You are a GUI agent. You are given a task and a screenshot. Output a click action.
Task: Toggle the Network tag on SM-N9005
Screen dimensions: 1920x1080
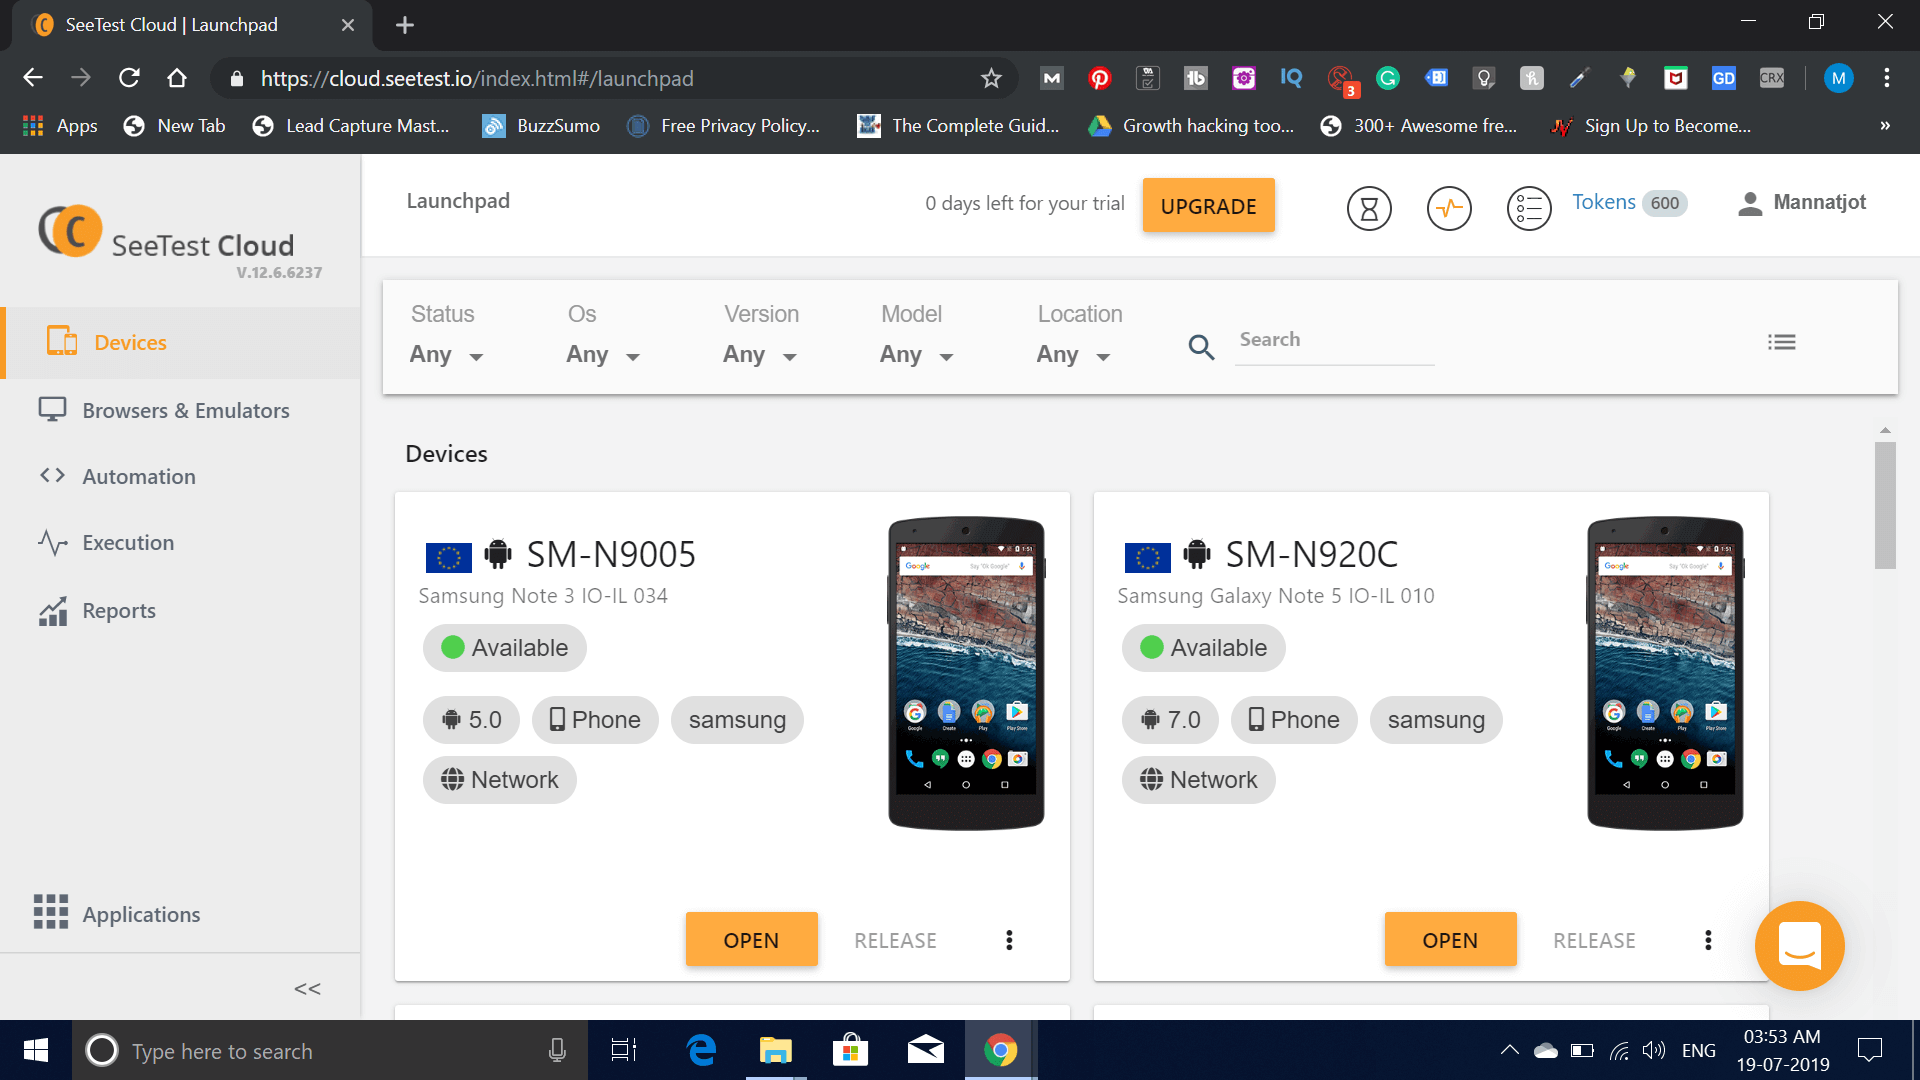(x=499, y=779)
